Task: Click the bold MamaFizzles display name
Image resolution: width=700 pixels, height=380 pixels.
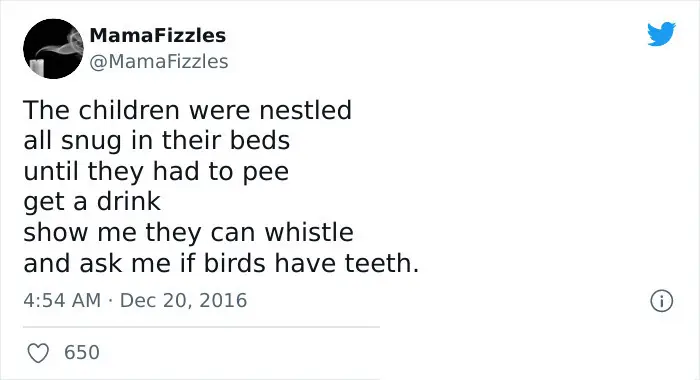Action: [158, 35]
